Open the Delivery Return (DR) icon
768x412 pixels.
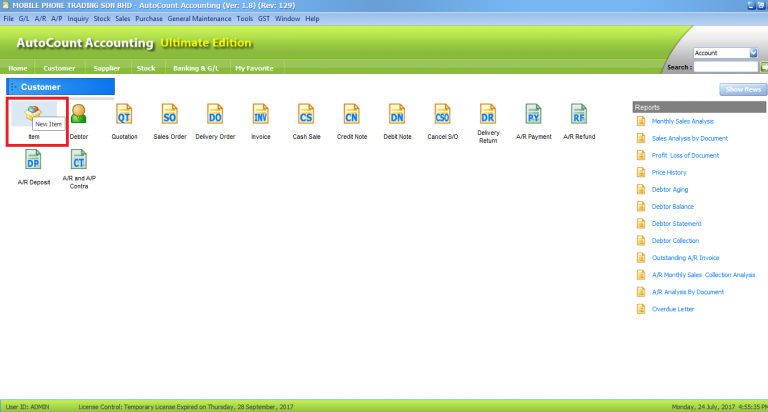[x=488, y=114]
